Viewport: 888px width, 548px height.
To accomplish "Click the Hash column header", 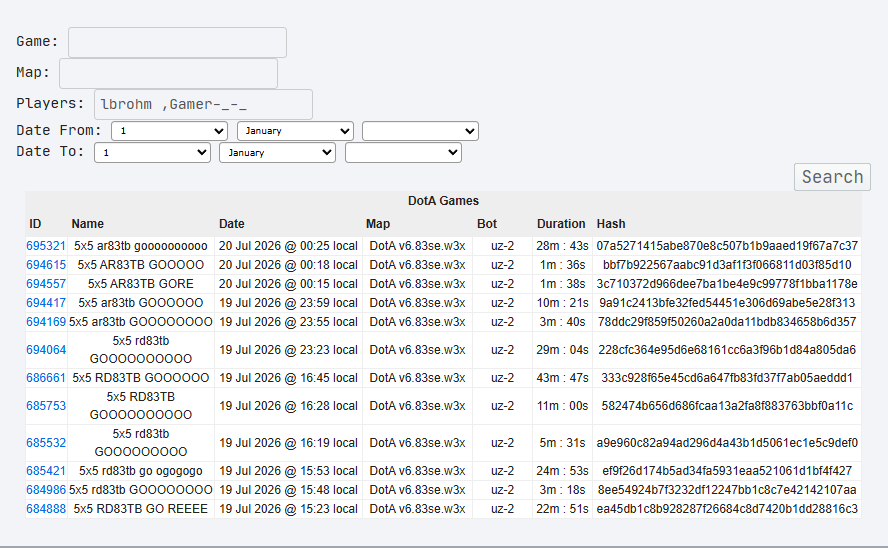I will pyautogui.click(x=610, y=224).
